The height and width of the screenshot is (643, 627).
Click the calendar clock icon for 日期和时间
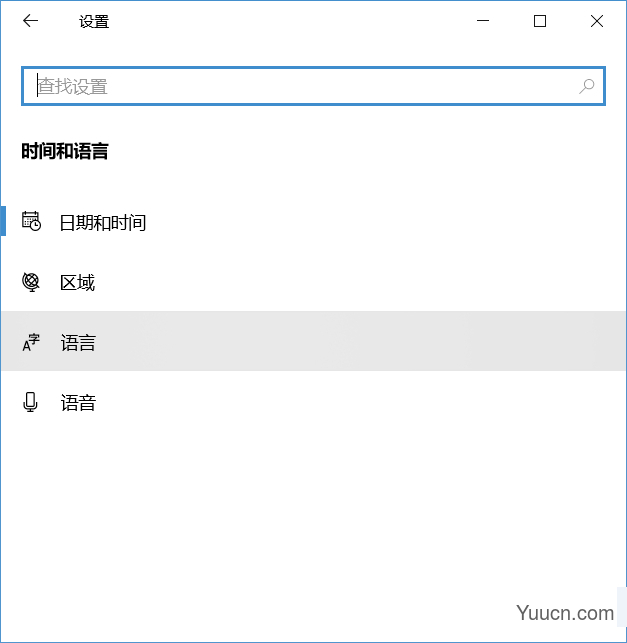pyautogui.click(x=31, y=222)
